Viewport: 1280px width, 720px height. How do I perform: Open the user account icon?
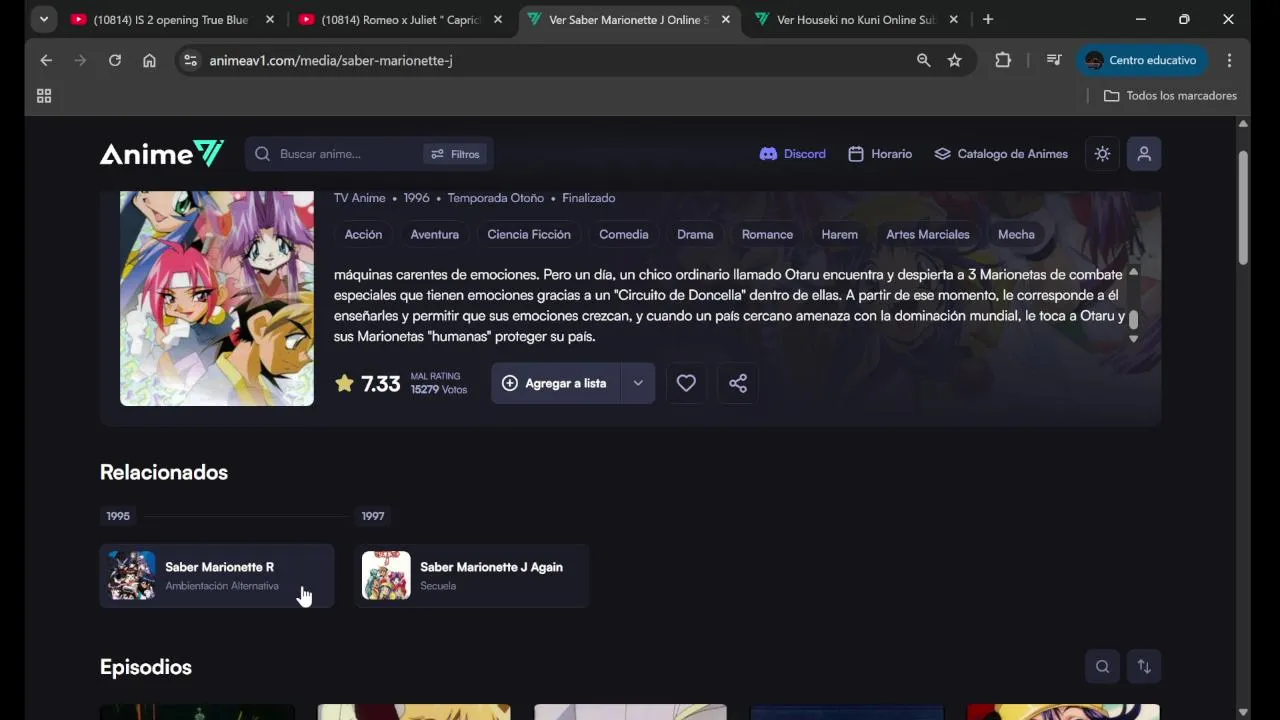pyautogui.click(x=1144, y=154)
